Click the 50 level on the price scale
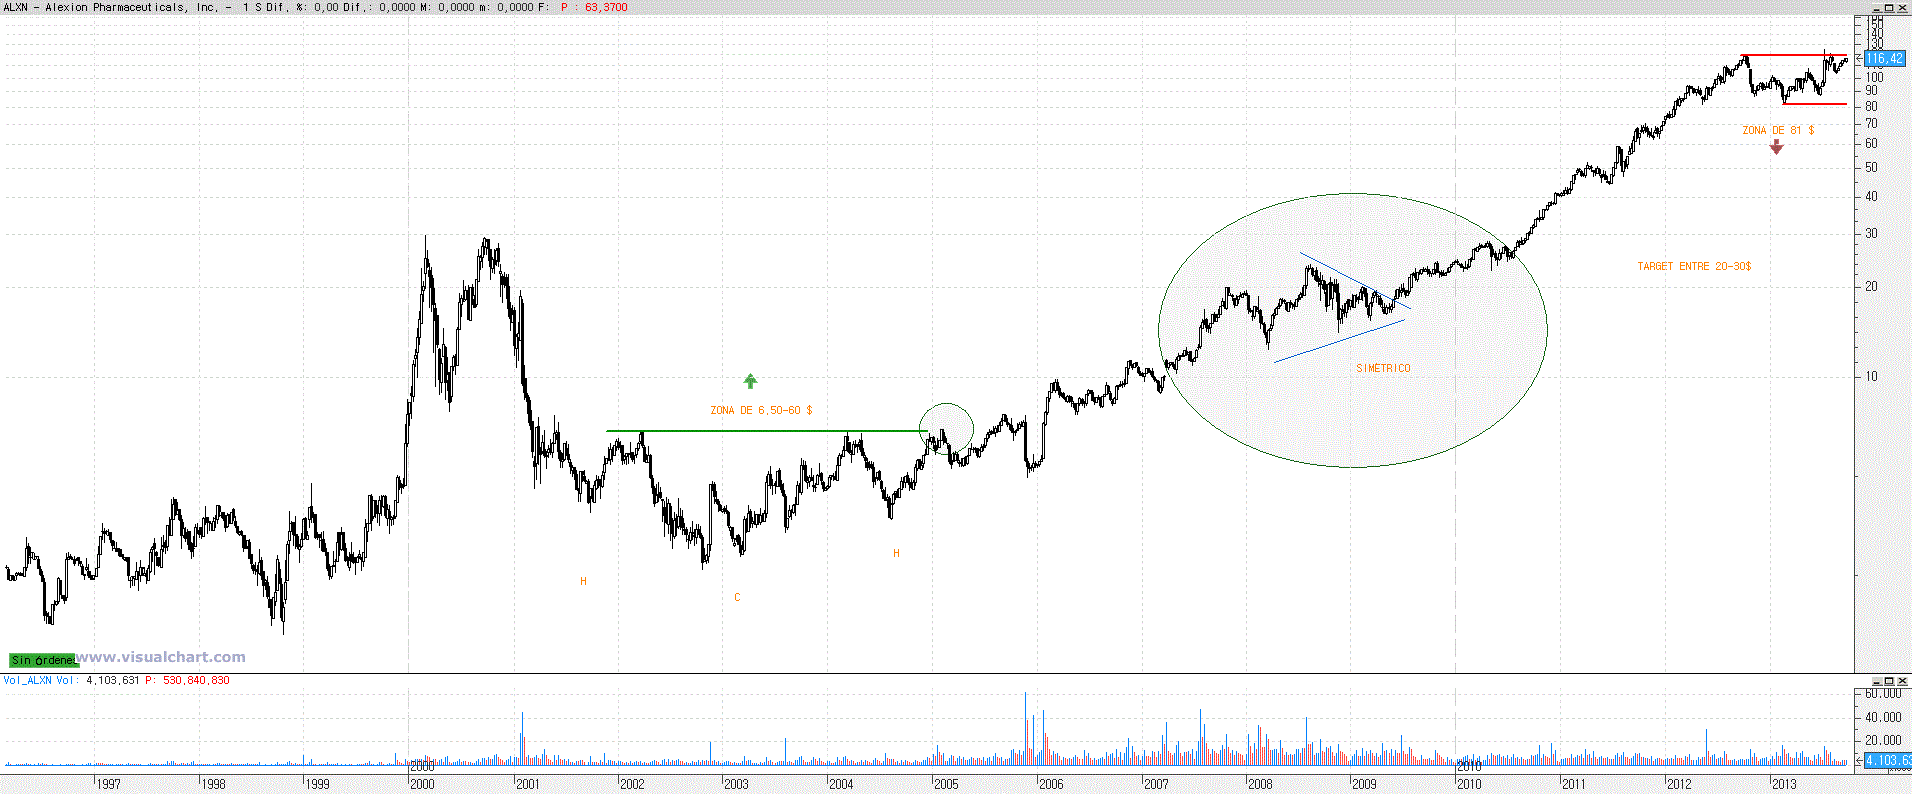Viewport: 1912px width, 794px height. [1871, 168]
